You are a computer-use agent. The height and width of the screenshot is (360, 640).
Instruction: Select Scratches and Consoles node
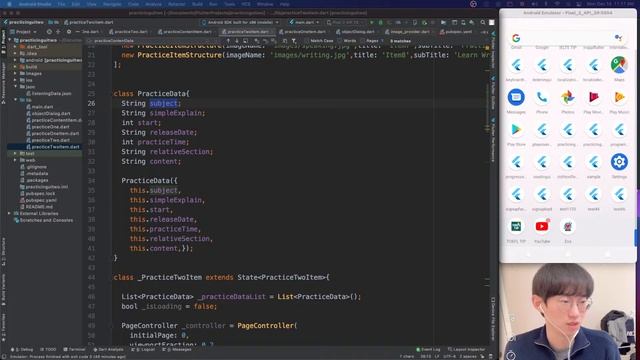(x=46, y=220)
